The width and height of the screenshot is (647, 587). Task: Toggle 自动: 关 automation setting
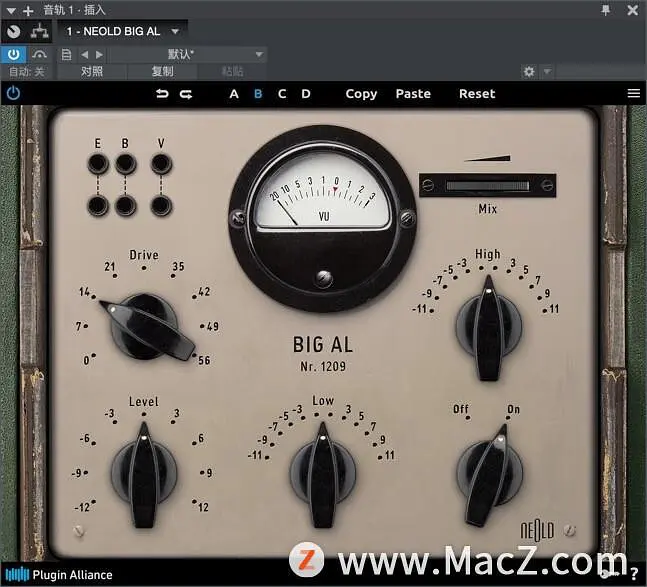pos(26,72)
